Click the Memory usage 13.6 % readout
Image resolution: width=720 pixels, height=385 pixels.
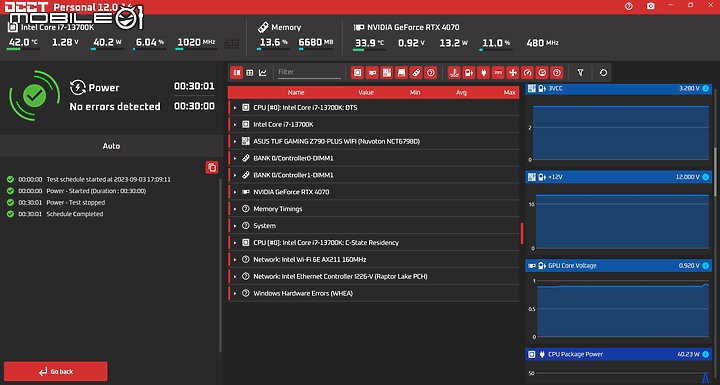(273, 42)
